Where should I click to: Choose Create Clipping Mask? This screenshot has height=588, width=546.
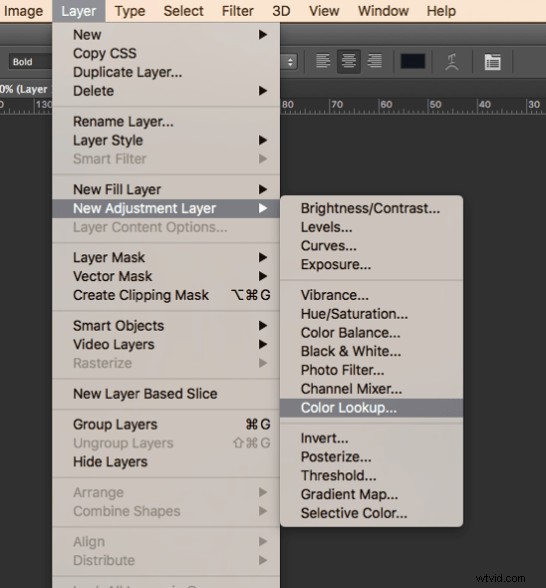click(x=166, y=295)
